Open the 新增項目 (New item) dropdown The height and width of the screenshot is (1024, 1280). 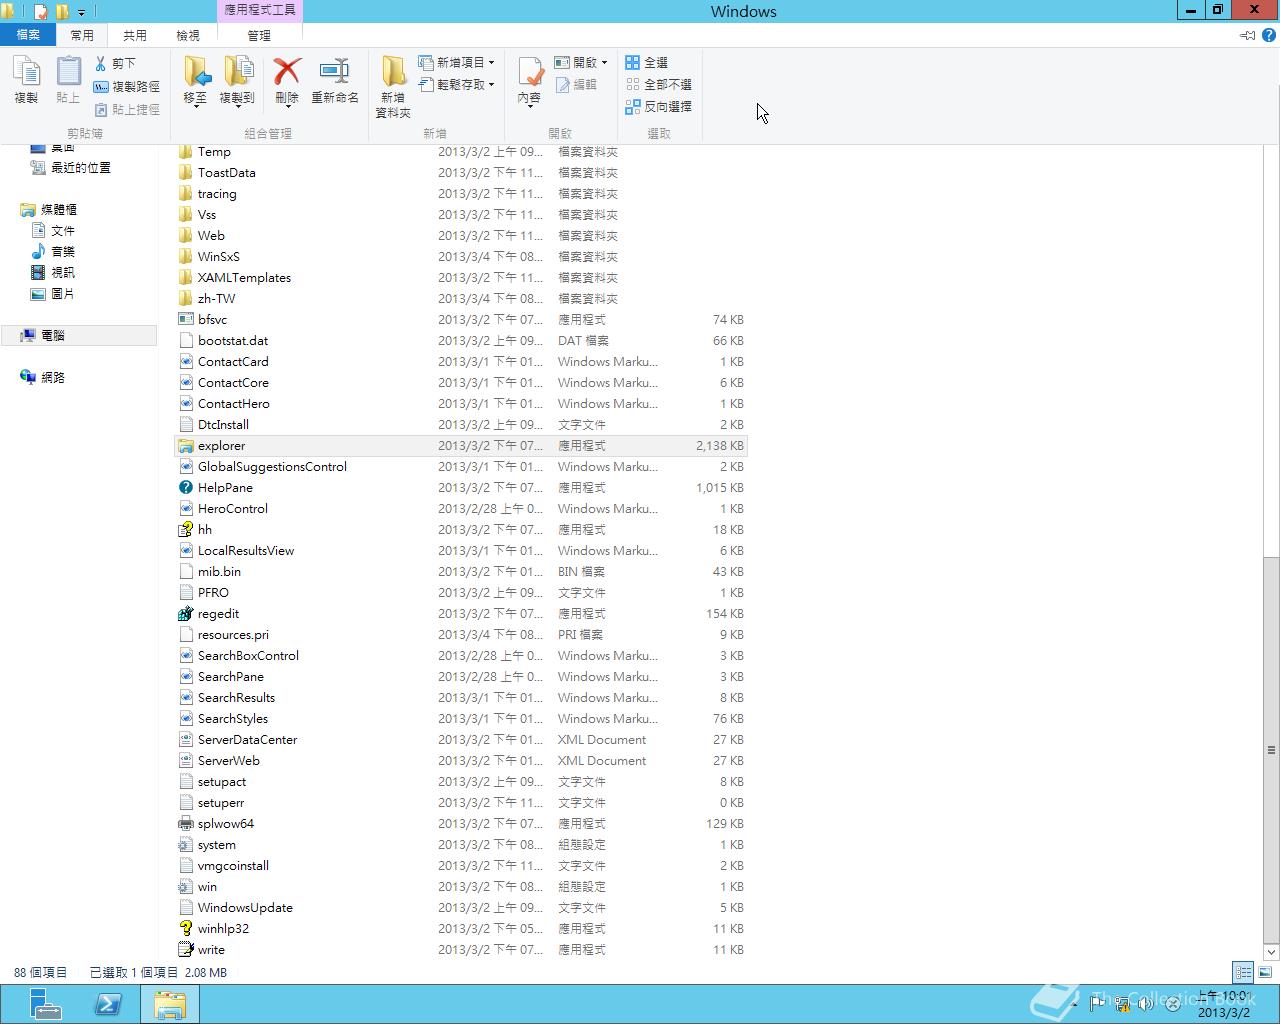[456, 62]
